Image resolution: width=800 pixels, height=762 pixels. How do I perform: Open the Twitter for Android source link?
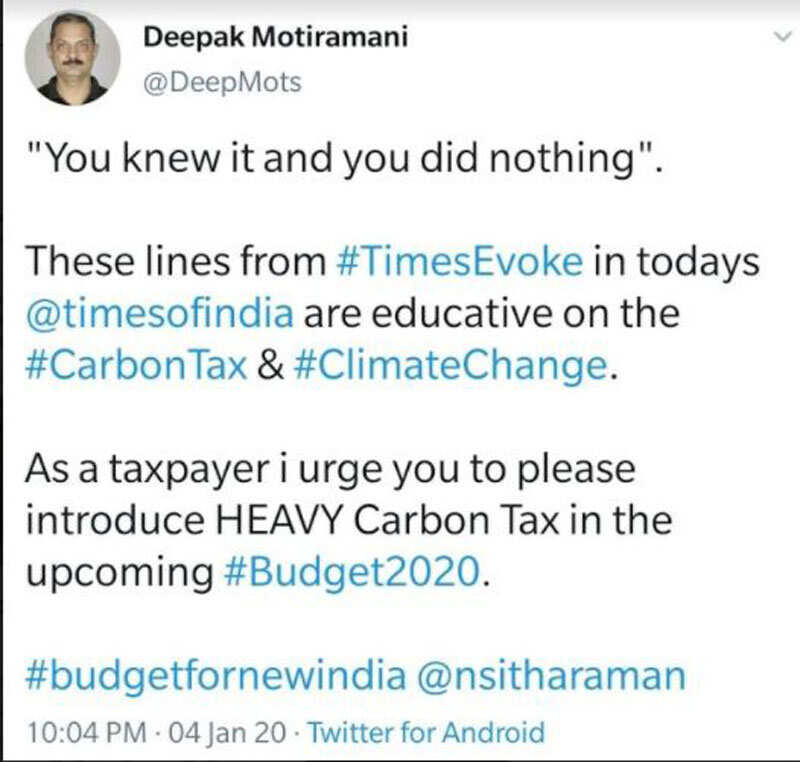425,733
